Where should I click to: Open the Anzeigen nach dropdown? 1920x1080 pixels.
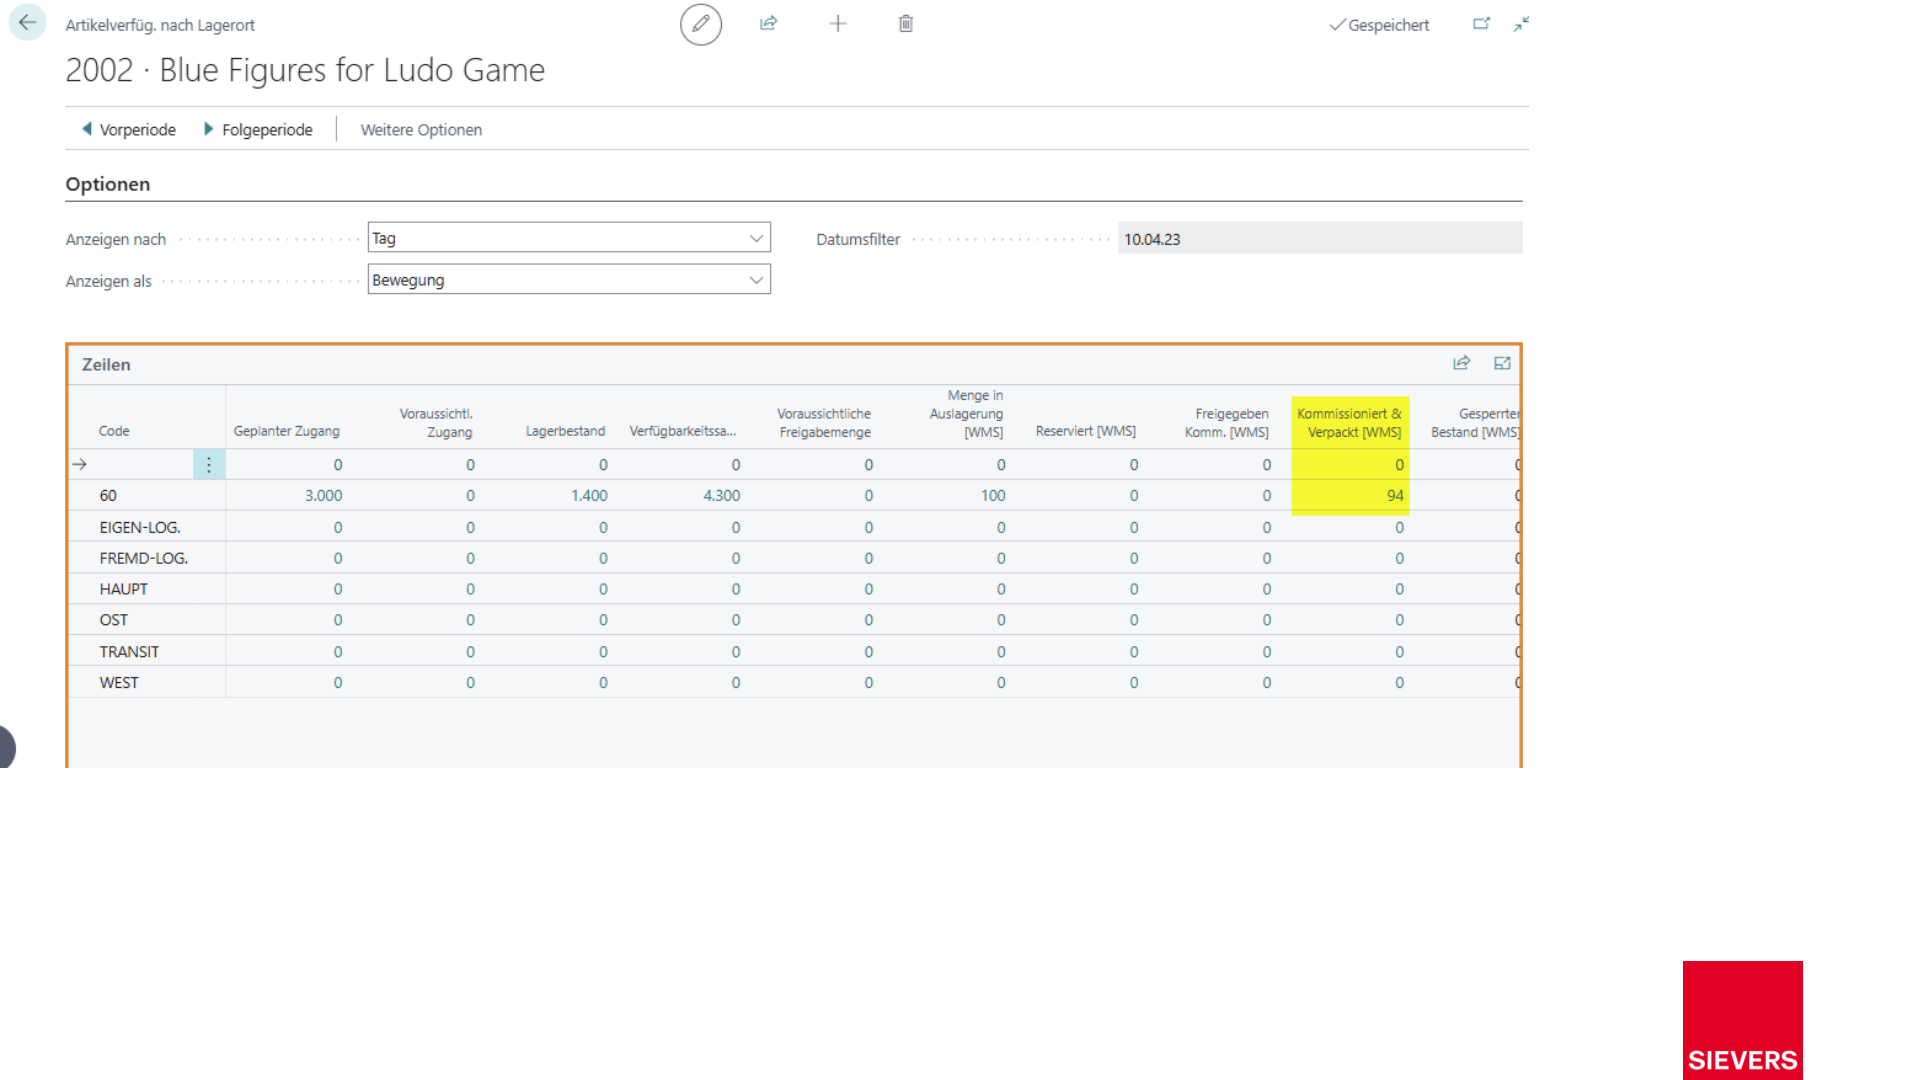(x=569, y=238)
